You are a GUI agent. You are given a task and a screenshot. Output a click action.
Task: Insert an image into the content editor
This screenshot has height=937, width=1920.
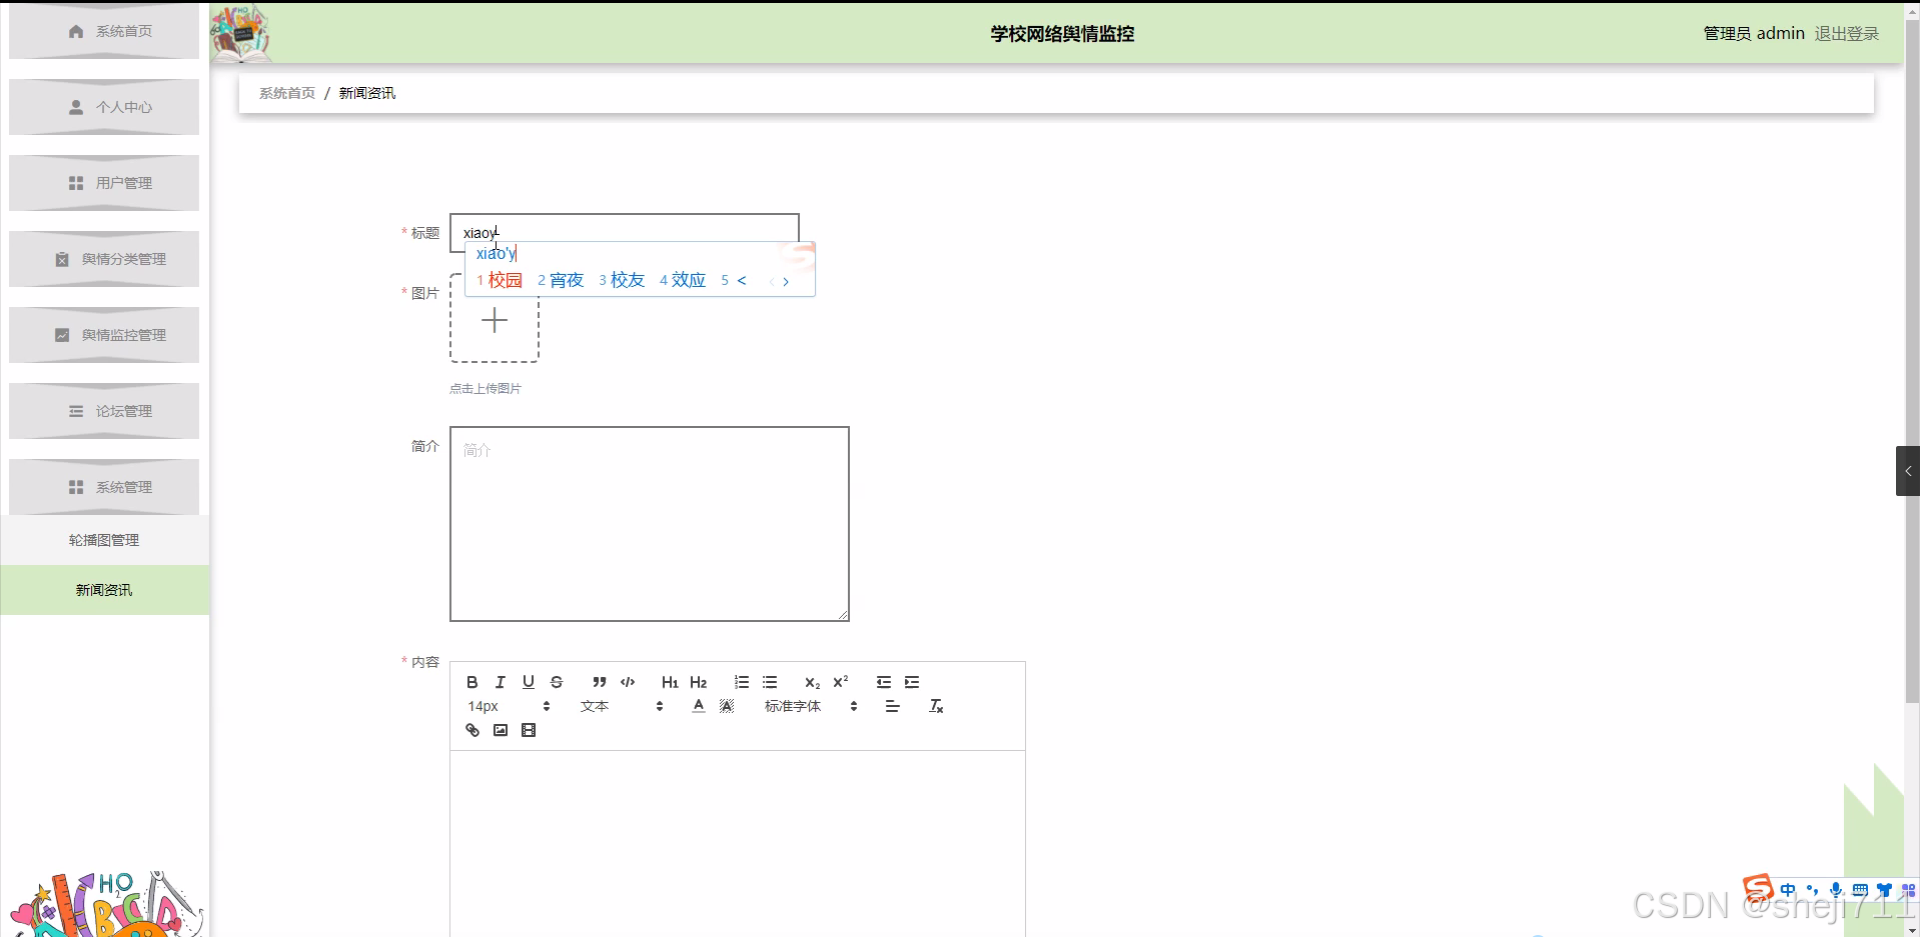[500, 730]
